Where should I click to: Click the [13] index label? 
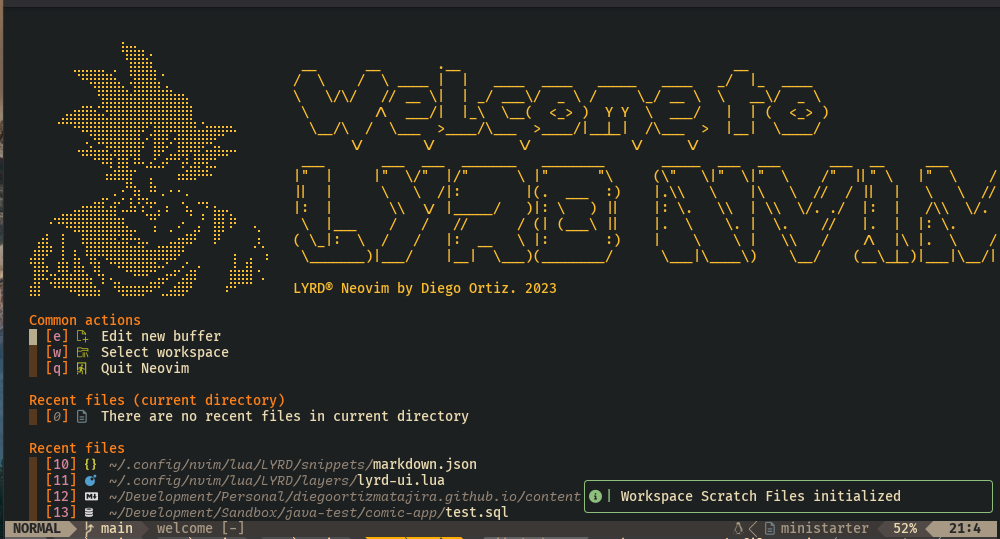(61, 512)
